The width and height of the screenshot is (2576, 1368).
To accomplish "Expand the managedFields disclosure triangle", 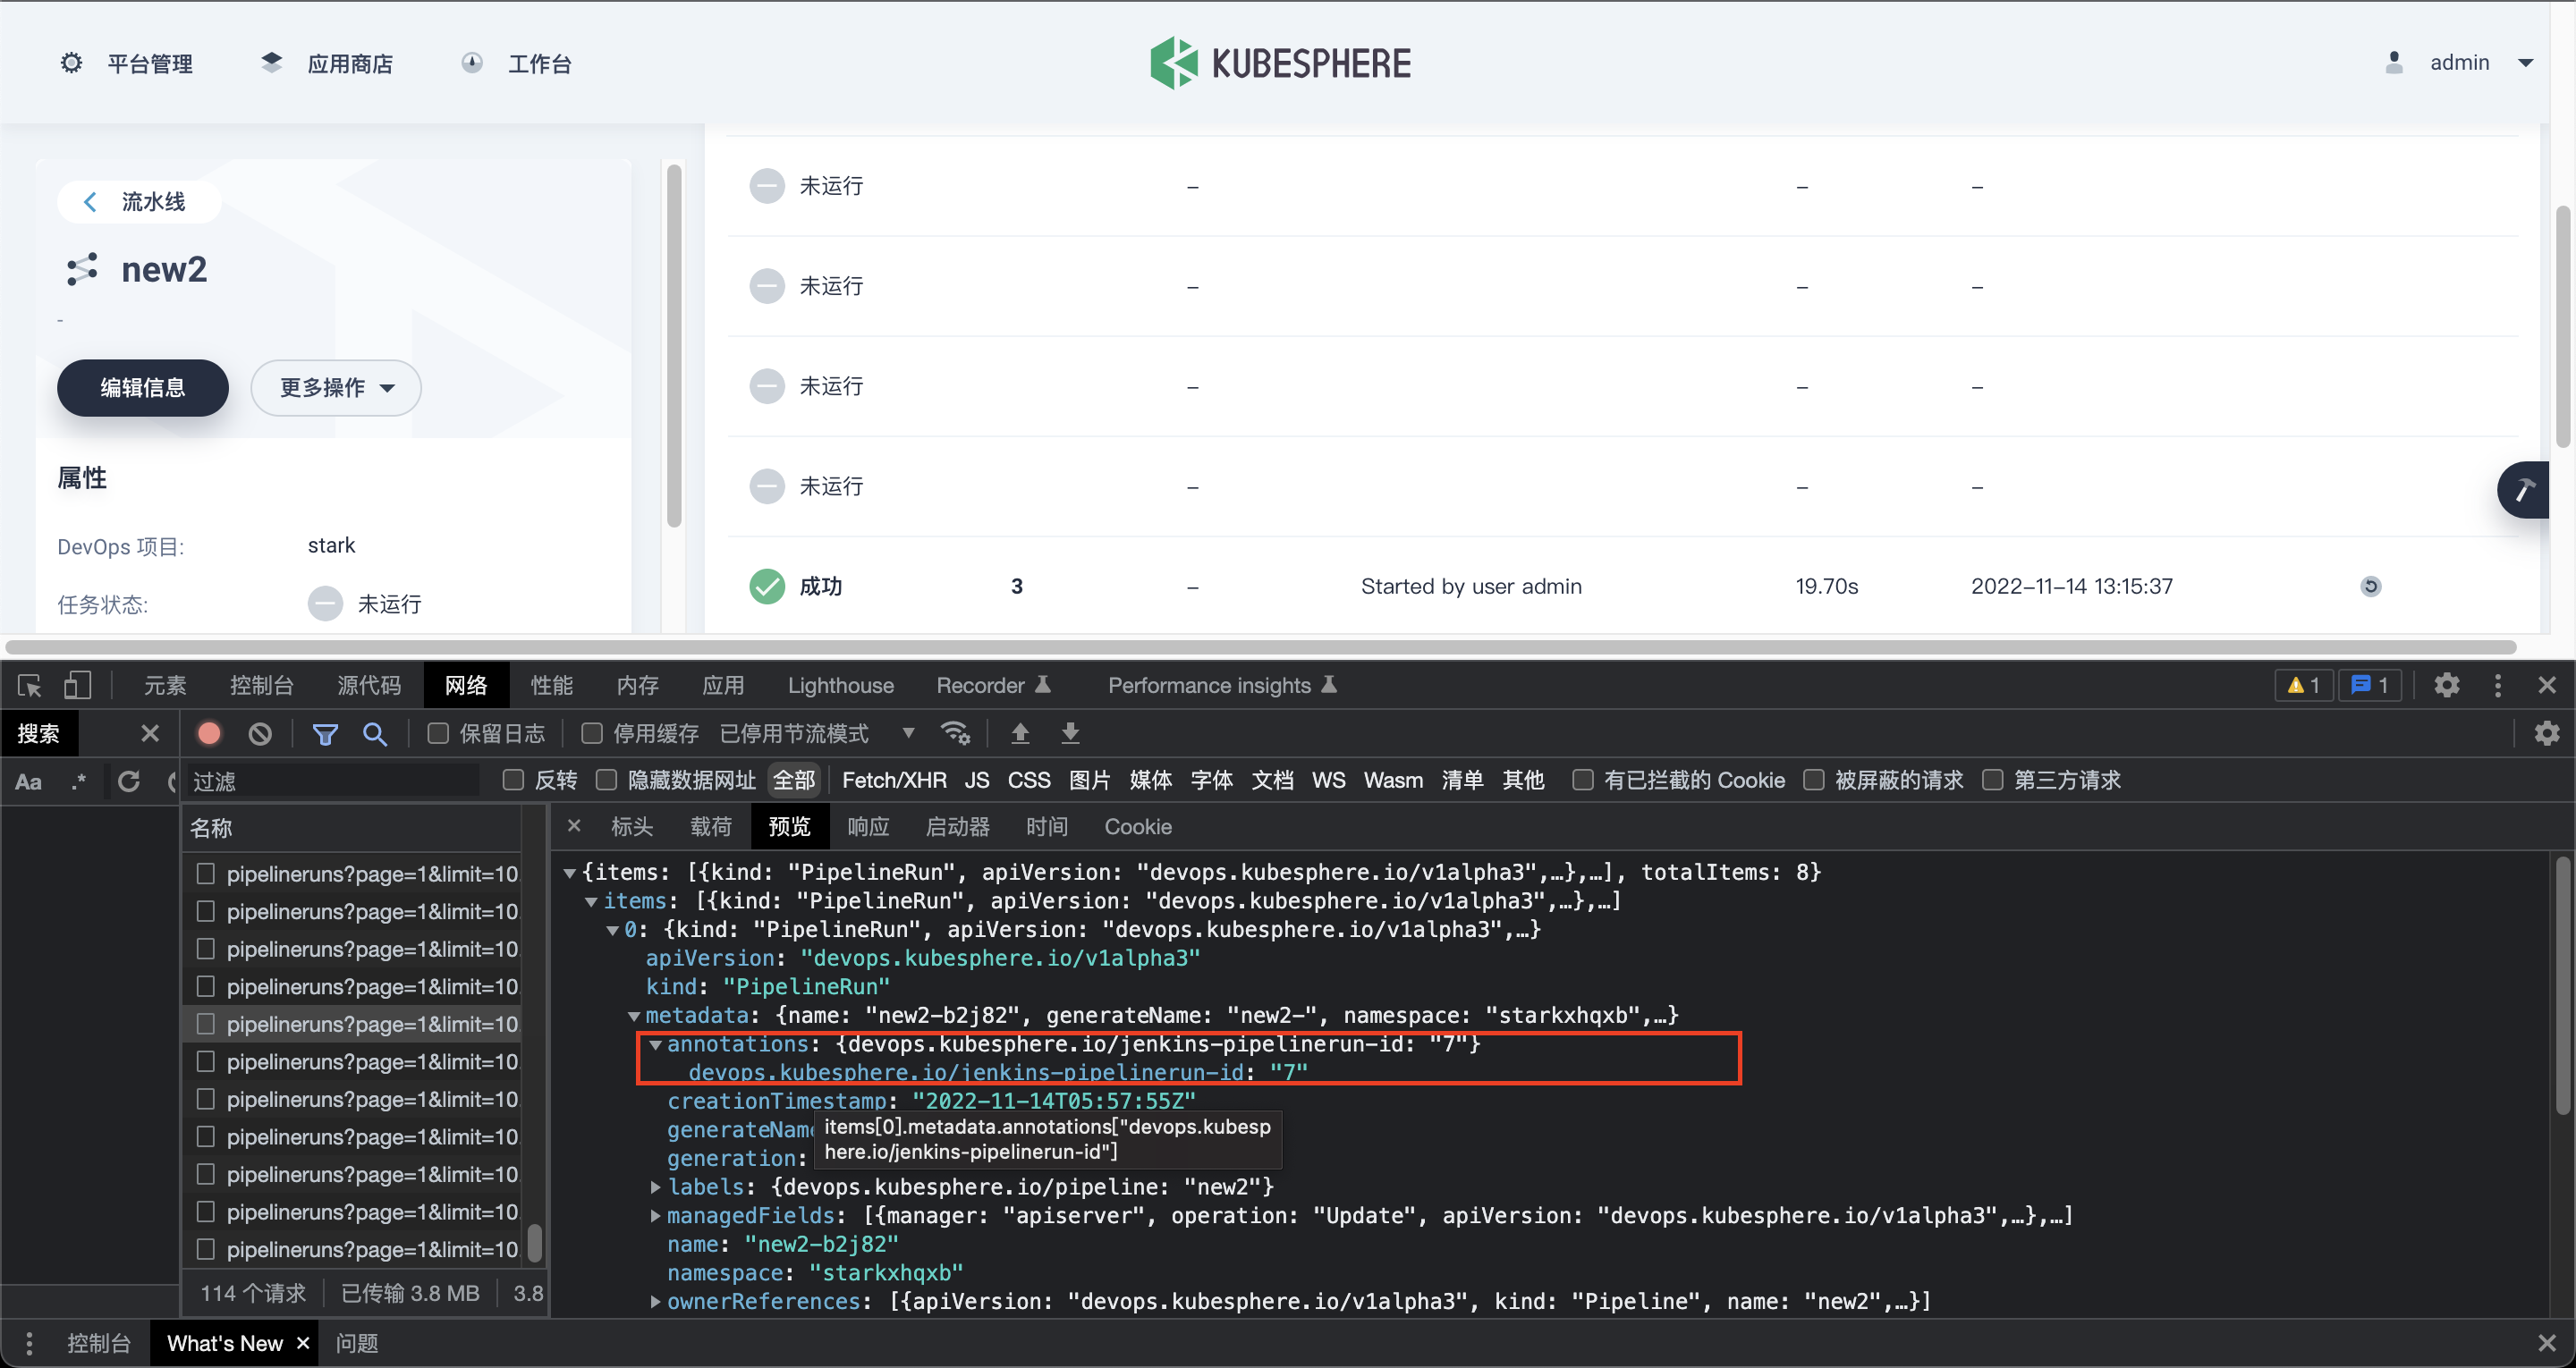I will click(x=656, y=1216).
